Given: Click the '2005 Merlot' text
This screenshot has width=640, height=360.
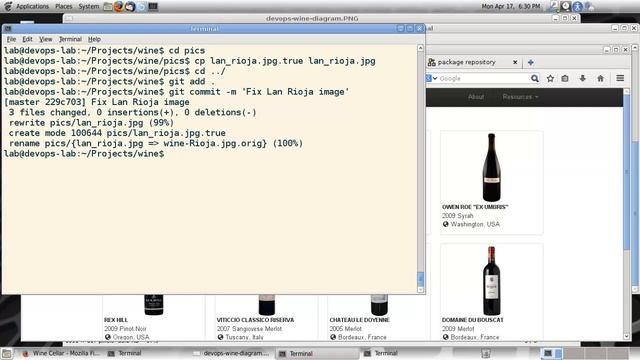Looking at the screenshot, I should click(345, 329).
